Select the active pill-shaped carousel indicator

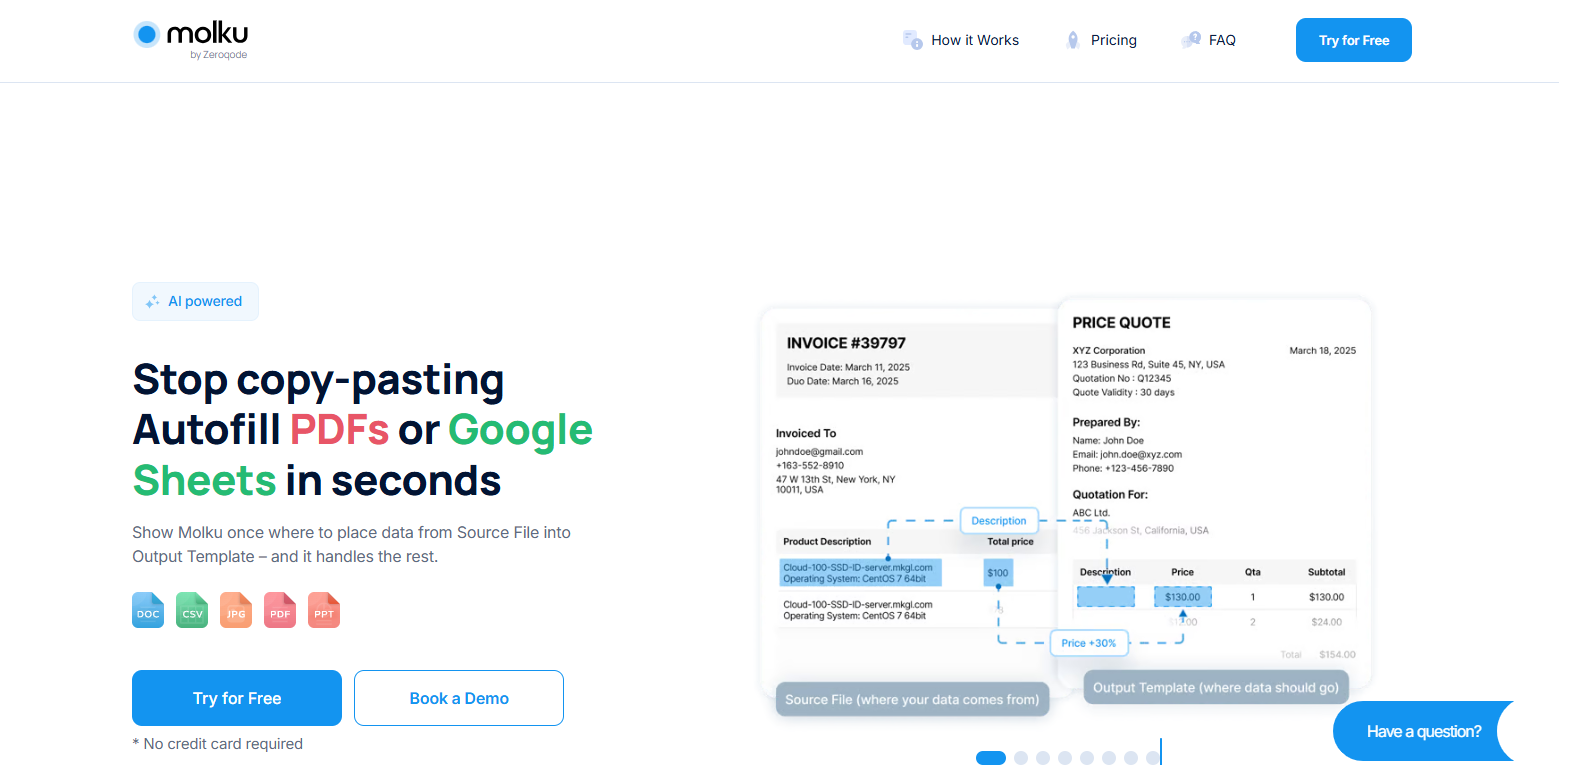pyautogui.click(x=991, y=758)
